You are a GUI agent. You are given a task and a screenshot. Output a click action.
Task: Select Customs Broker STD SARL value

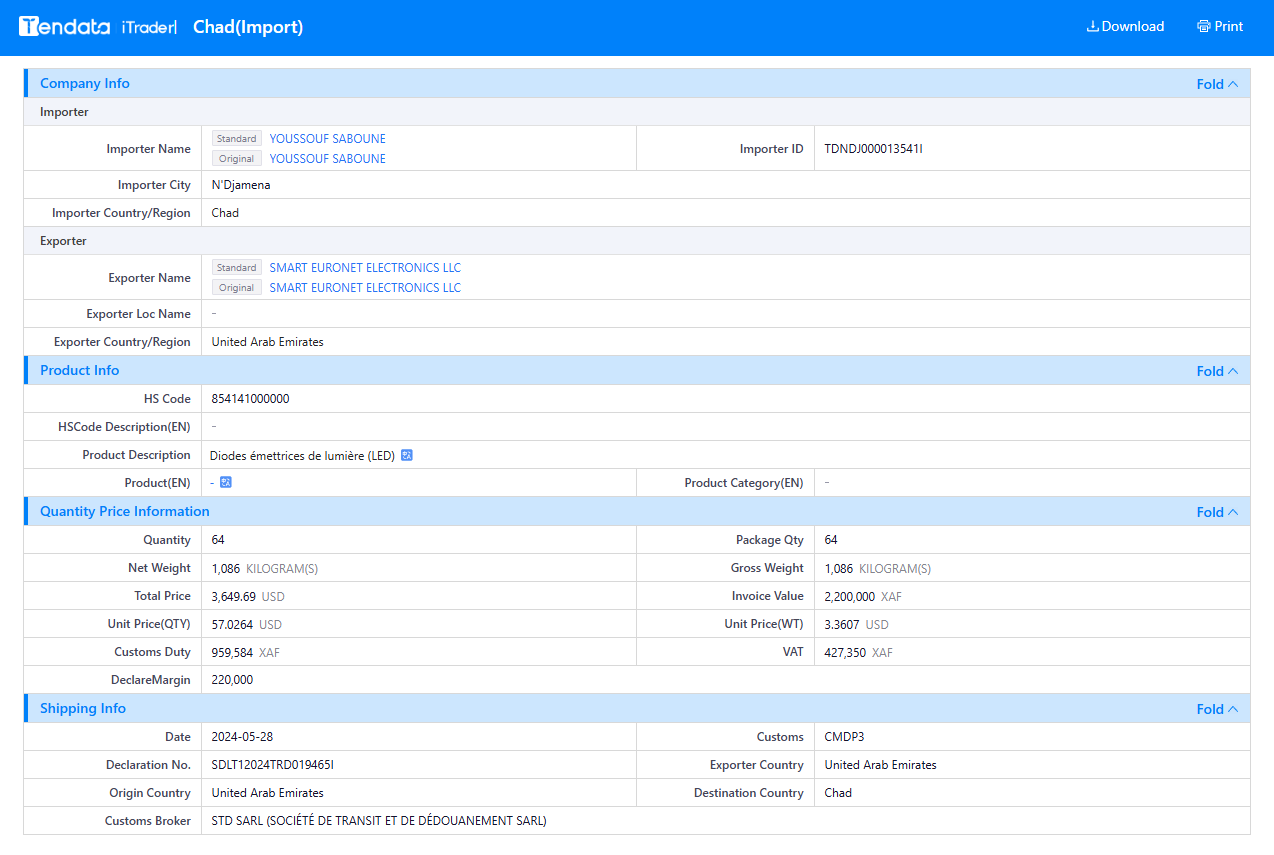tap(379, 821)
